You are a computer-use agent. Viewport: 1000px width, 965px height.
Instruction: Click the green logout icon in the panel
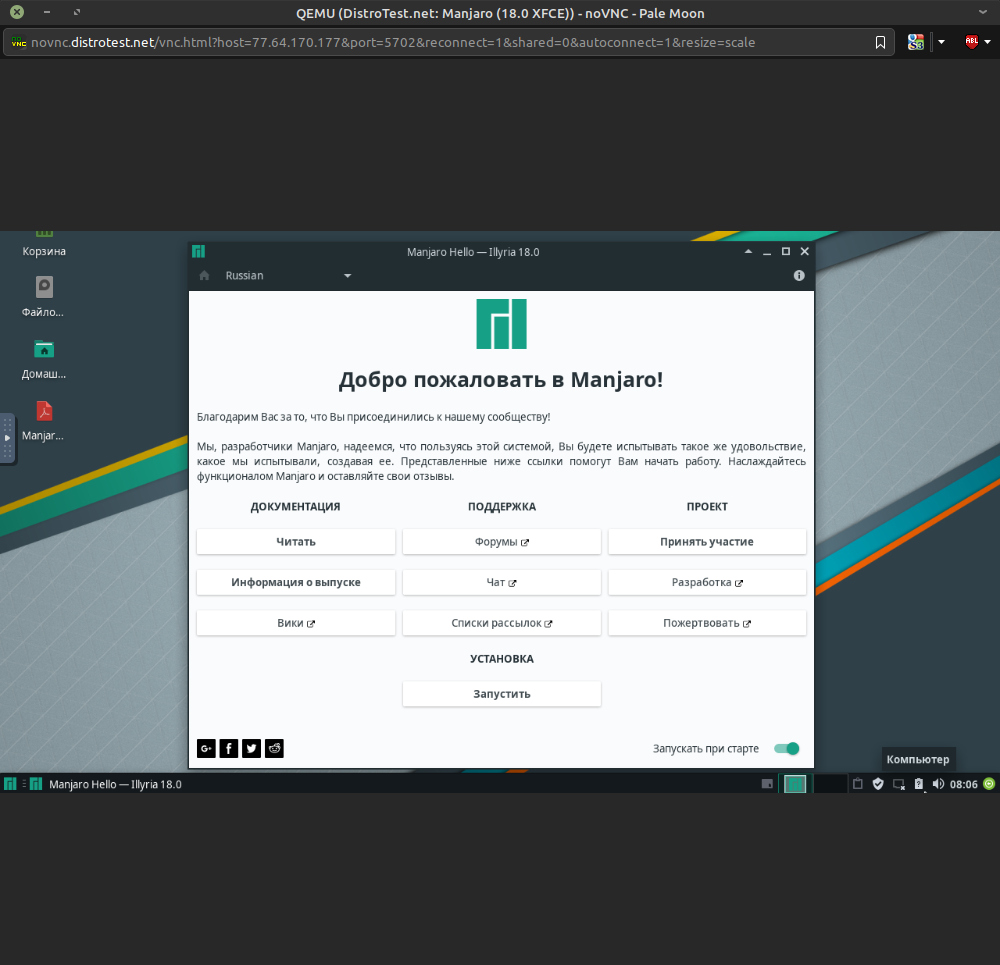[x=989, y=784]
